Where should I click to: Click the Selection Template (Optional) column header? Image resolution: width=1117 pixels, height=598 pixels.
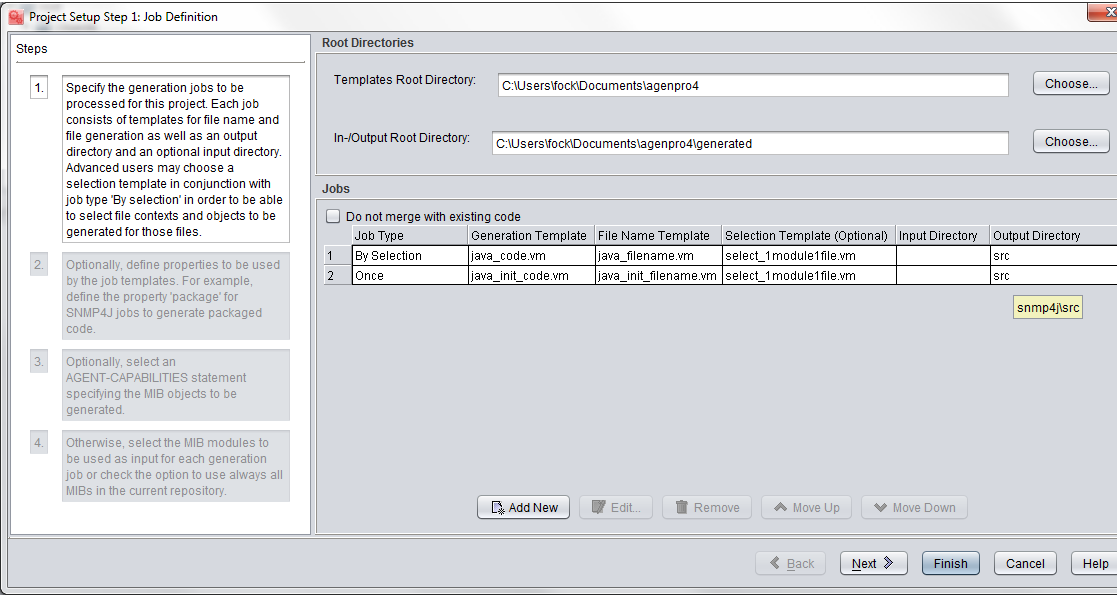pyautogui.click(x=809, y=235)
